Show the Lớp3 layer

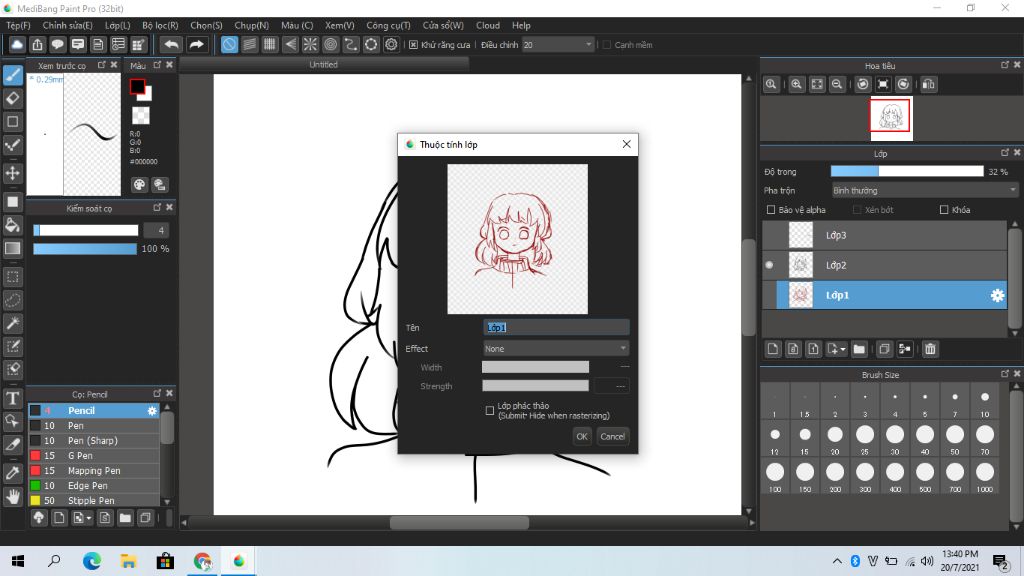[769, 235]
